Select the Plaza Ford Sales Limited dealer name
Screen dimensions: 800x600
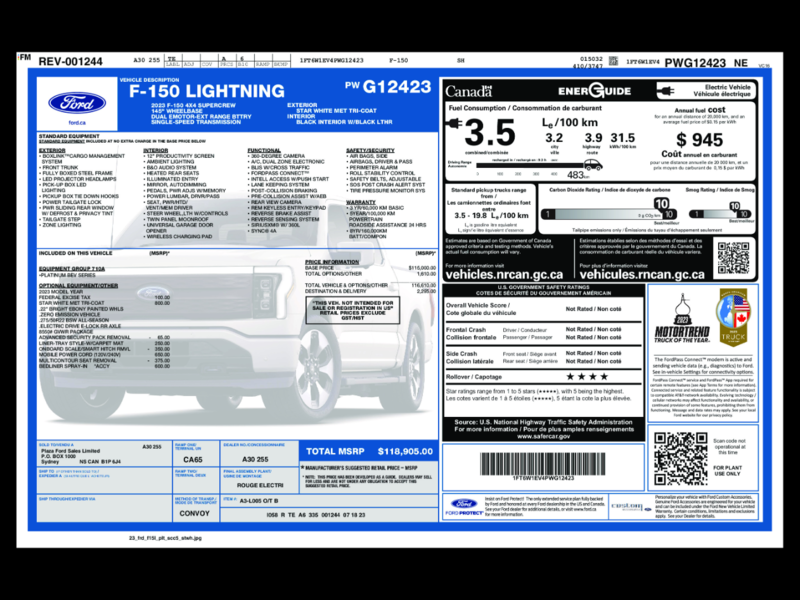tap(70, 451)
